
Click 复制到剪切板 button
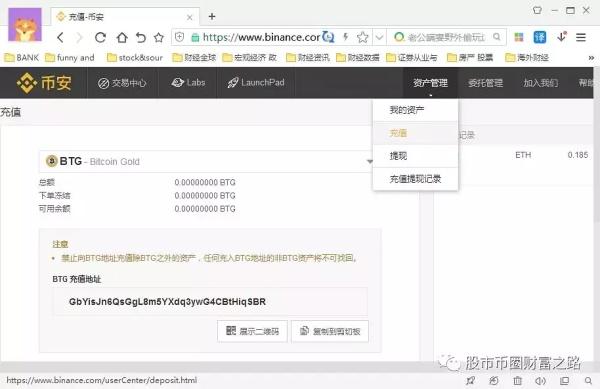point(330,331)
